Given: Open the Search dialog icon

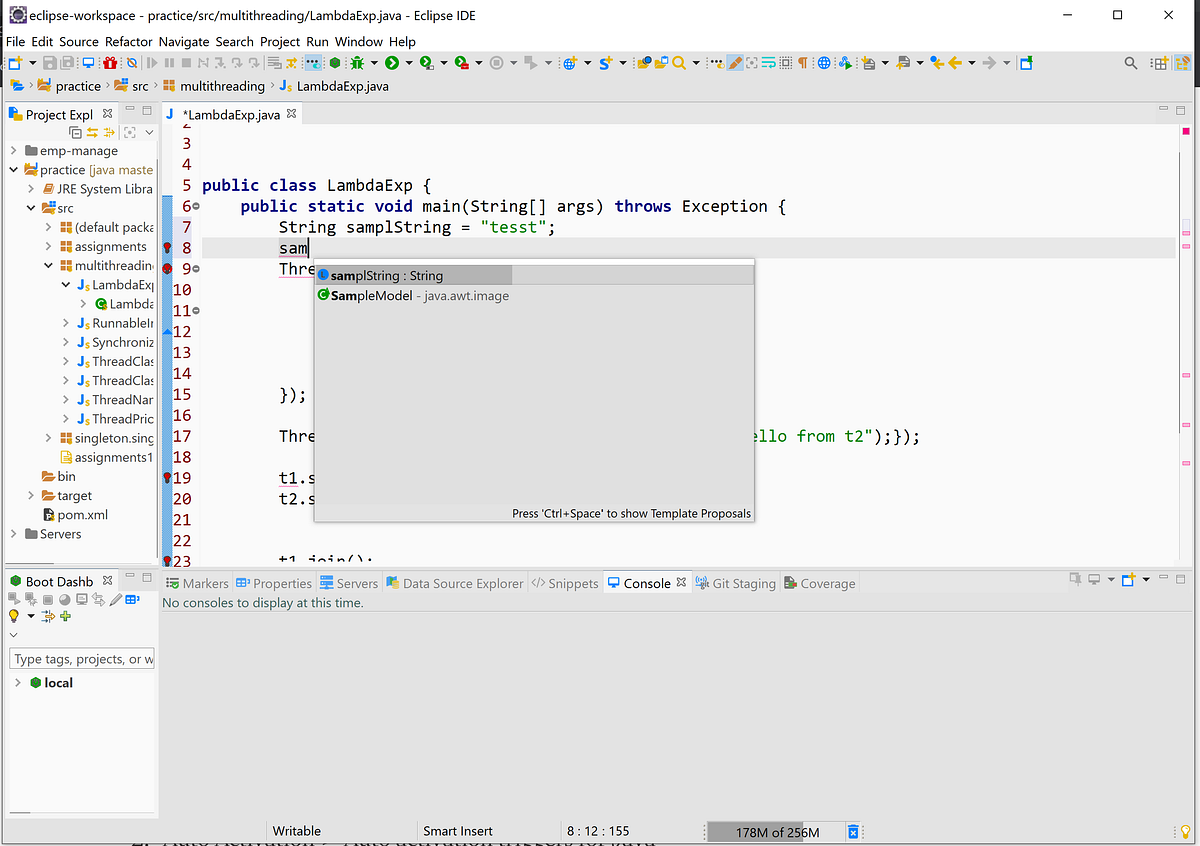Looking at the screenshot, I should coord(679,62).
